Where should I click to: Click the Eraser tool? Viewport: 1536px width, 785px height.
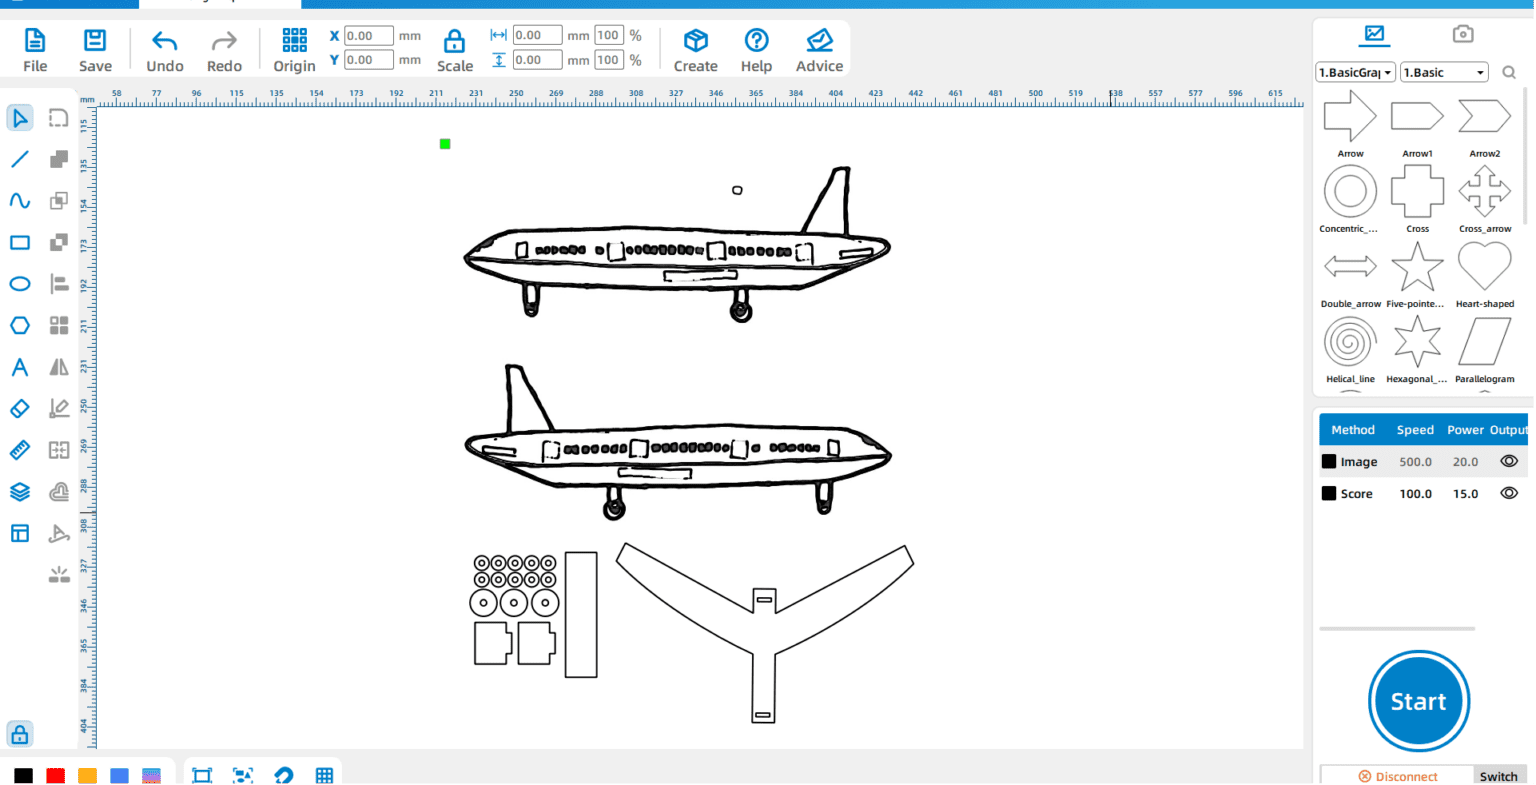pos(20,408)
